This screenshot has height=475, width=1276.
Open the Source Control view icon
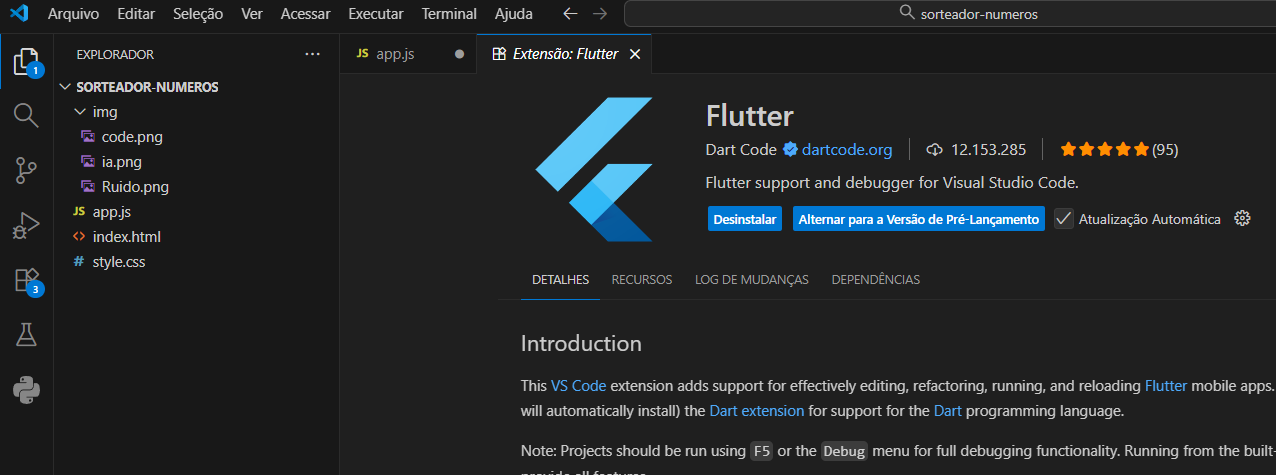26,172
